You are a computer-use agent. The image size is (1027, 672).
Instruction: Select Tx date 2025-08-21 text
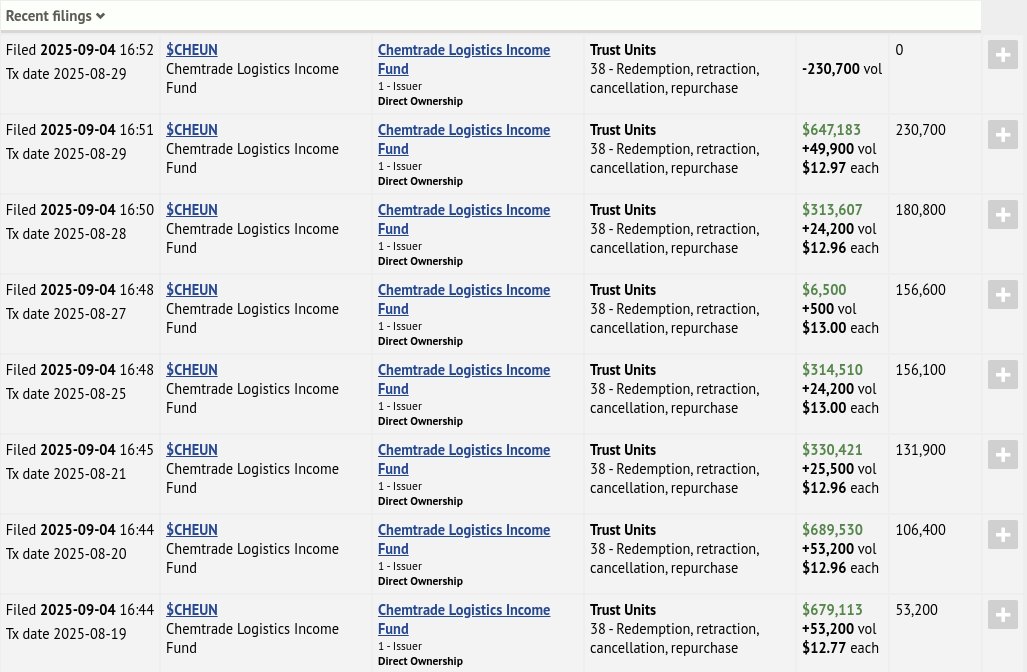pos(66,473)
